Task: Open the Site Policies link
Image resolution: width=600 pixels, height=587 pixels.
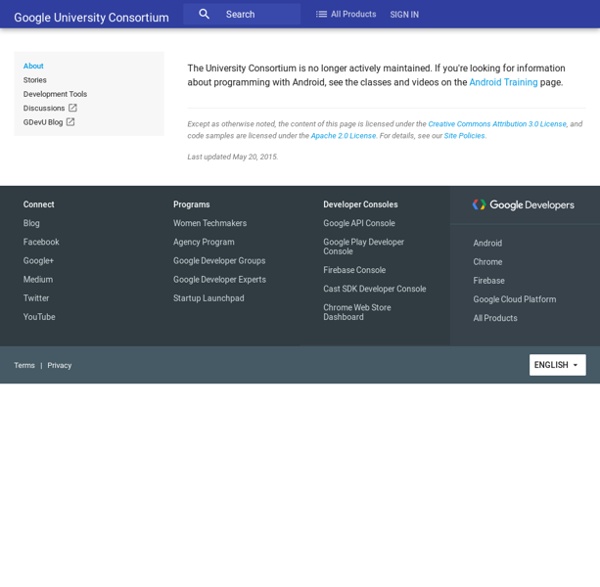Action: tap(464, 135)
